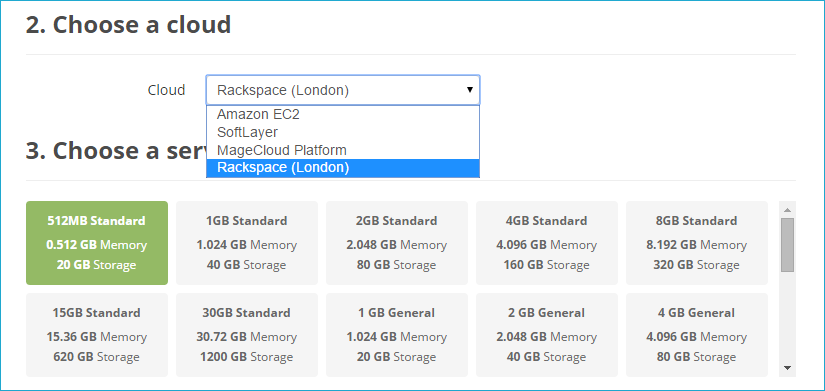This screenshot has width=825, height=391.
Task: Choose MageCloud Platform from the cloud list
Action: (343, 150)
